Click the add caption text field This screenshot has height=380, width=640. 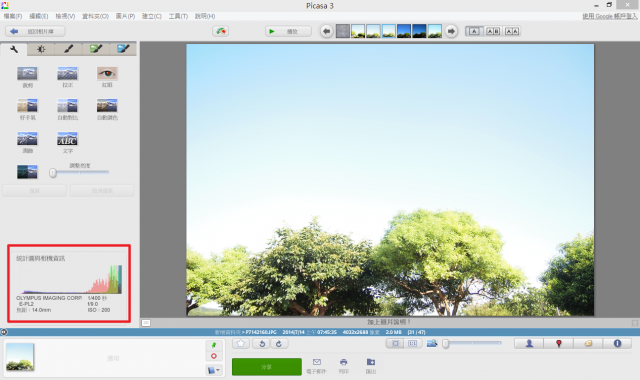(389, 322)
